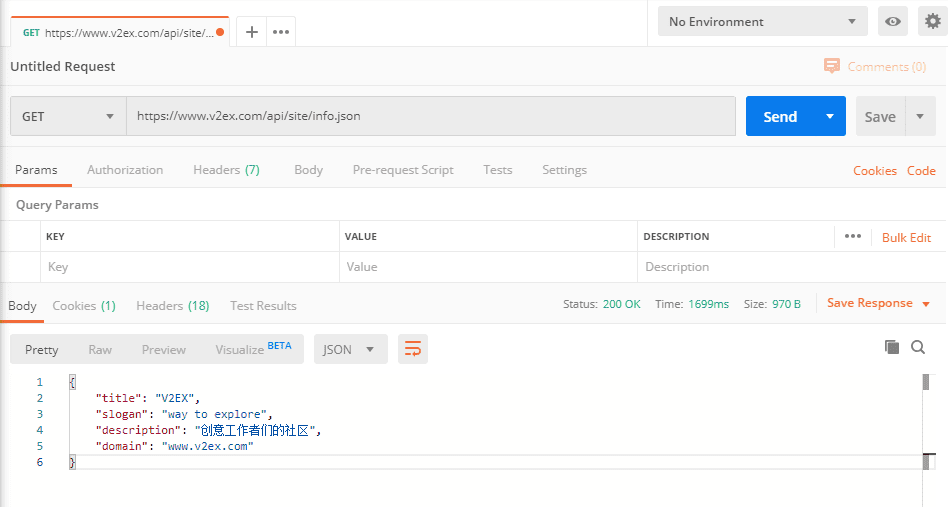Screen dimensions: 948x507
Task: Switch to the Params tab
Action: [36, 170]
